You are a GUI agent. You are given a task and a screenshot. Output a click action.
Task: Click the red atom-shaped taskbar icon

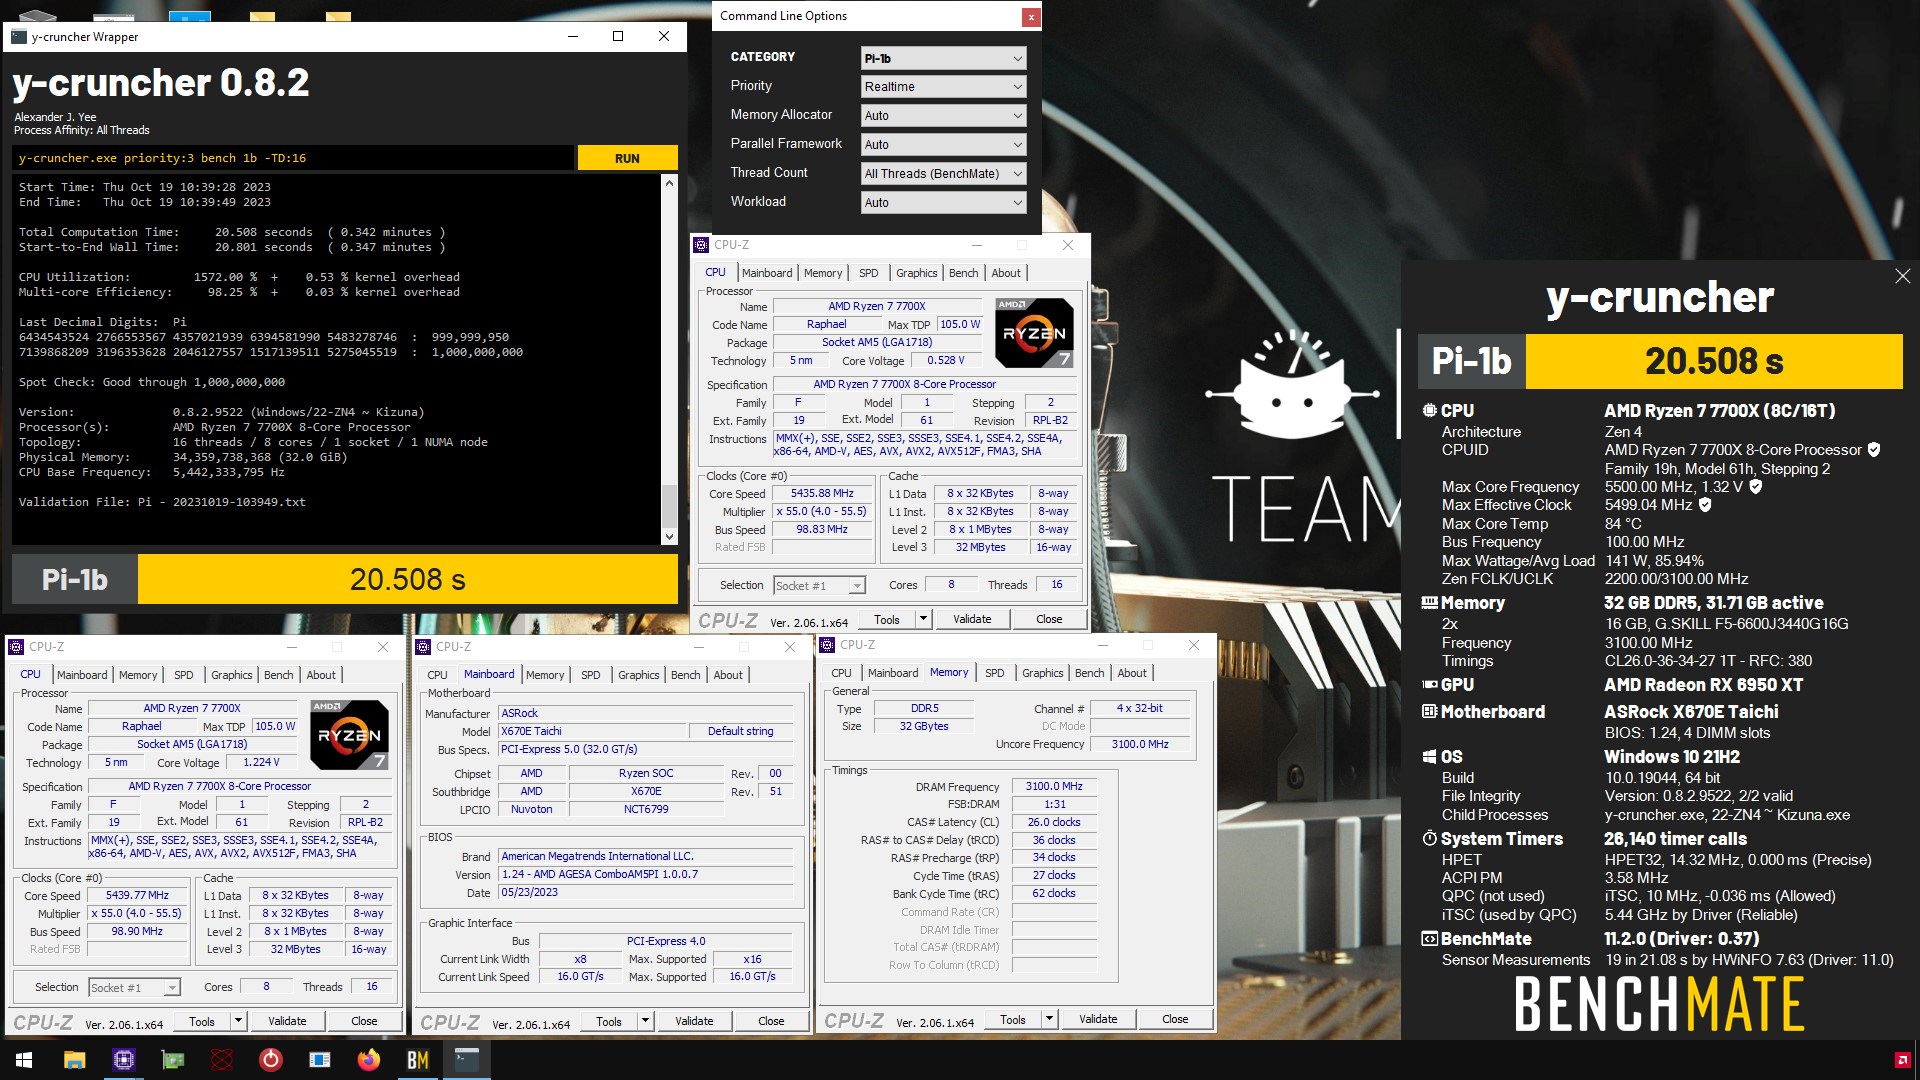pos(221,1060)
